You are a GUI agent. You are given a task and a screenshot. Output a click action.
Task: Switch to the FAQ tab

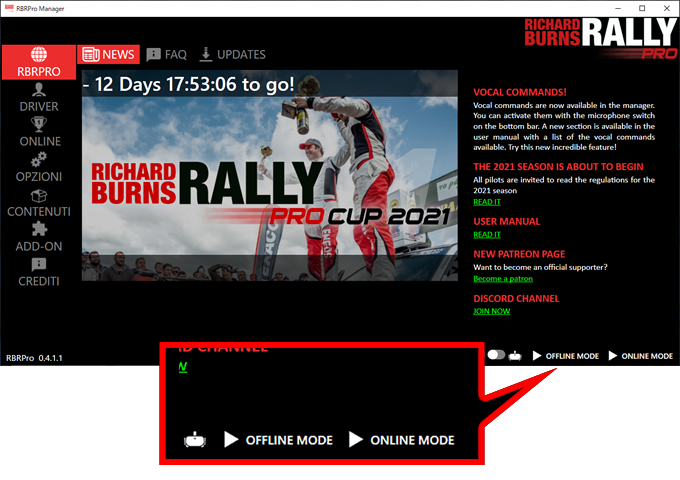(167, 55)
